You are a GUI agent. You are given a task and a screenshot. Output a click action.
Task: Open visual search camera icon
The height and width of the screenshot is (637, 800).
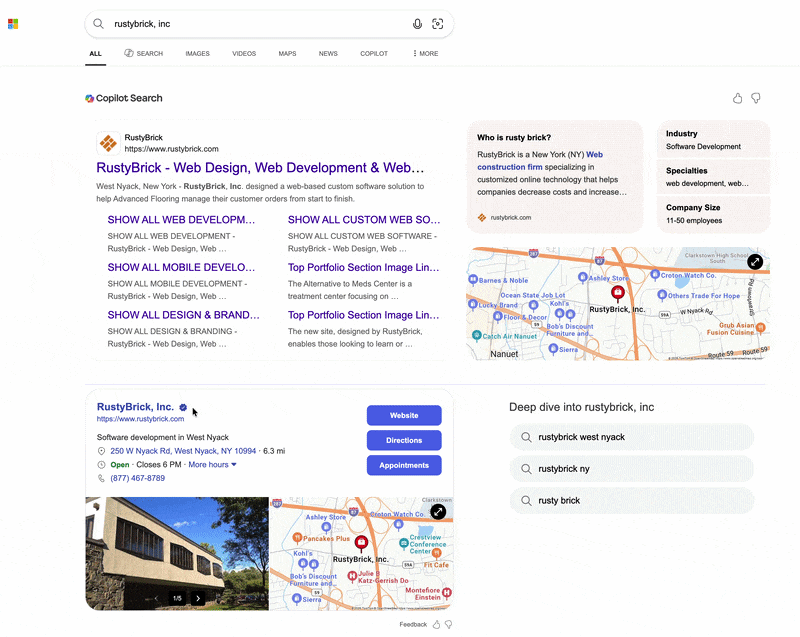[437, 24]
